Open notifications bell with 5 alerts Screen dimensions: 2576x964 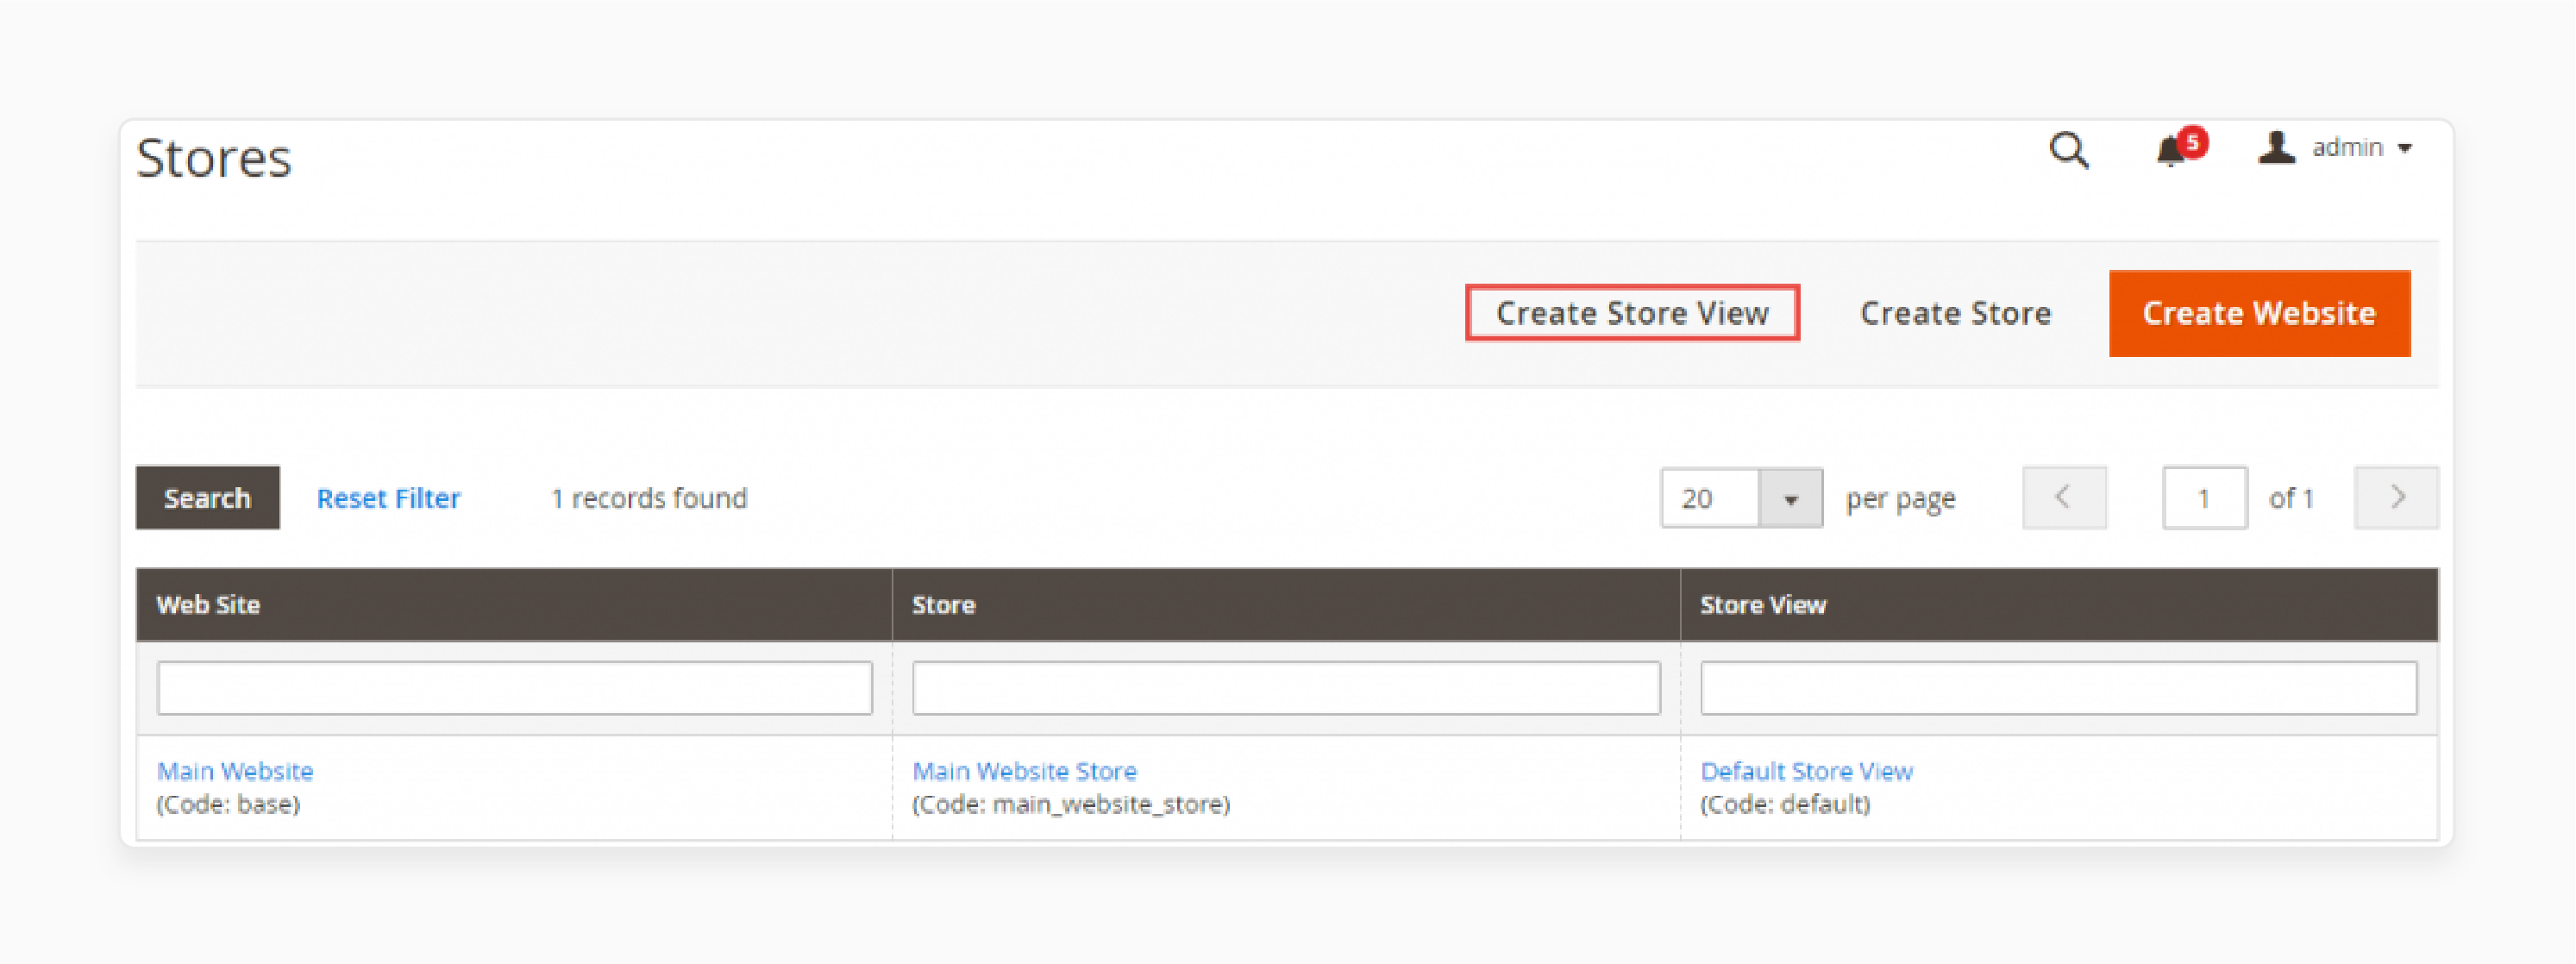pyautogui.click(x=2180, y=148)
